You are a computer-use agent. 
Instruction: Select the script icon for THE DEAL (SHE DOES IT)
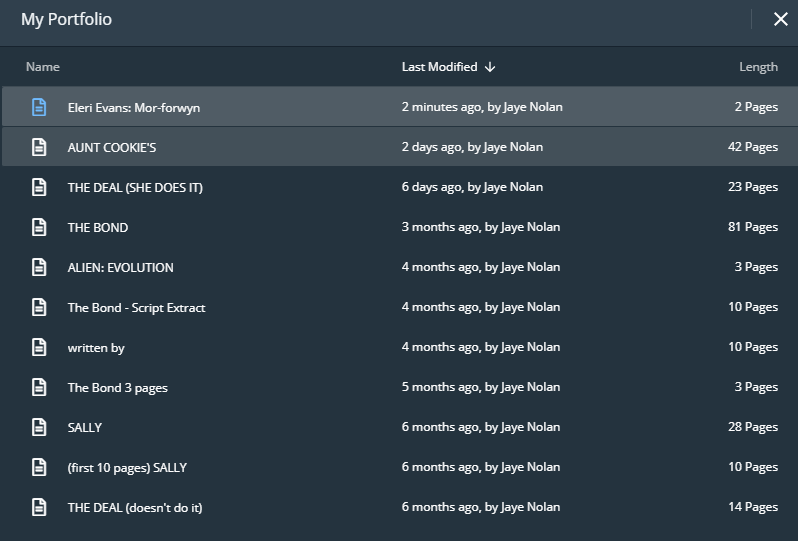[39, 187]
